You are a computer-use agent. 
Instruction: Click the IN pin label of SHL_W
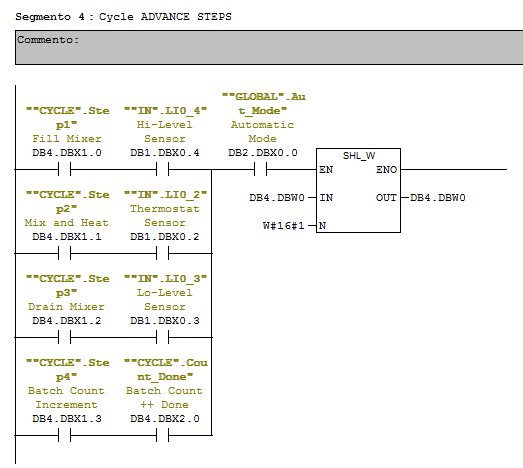(326, 197)
